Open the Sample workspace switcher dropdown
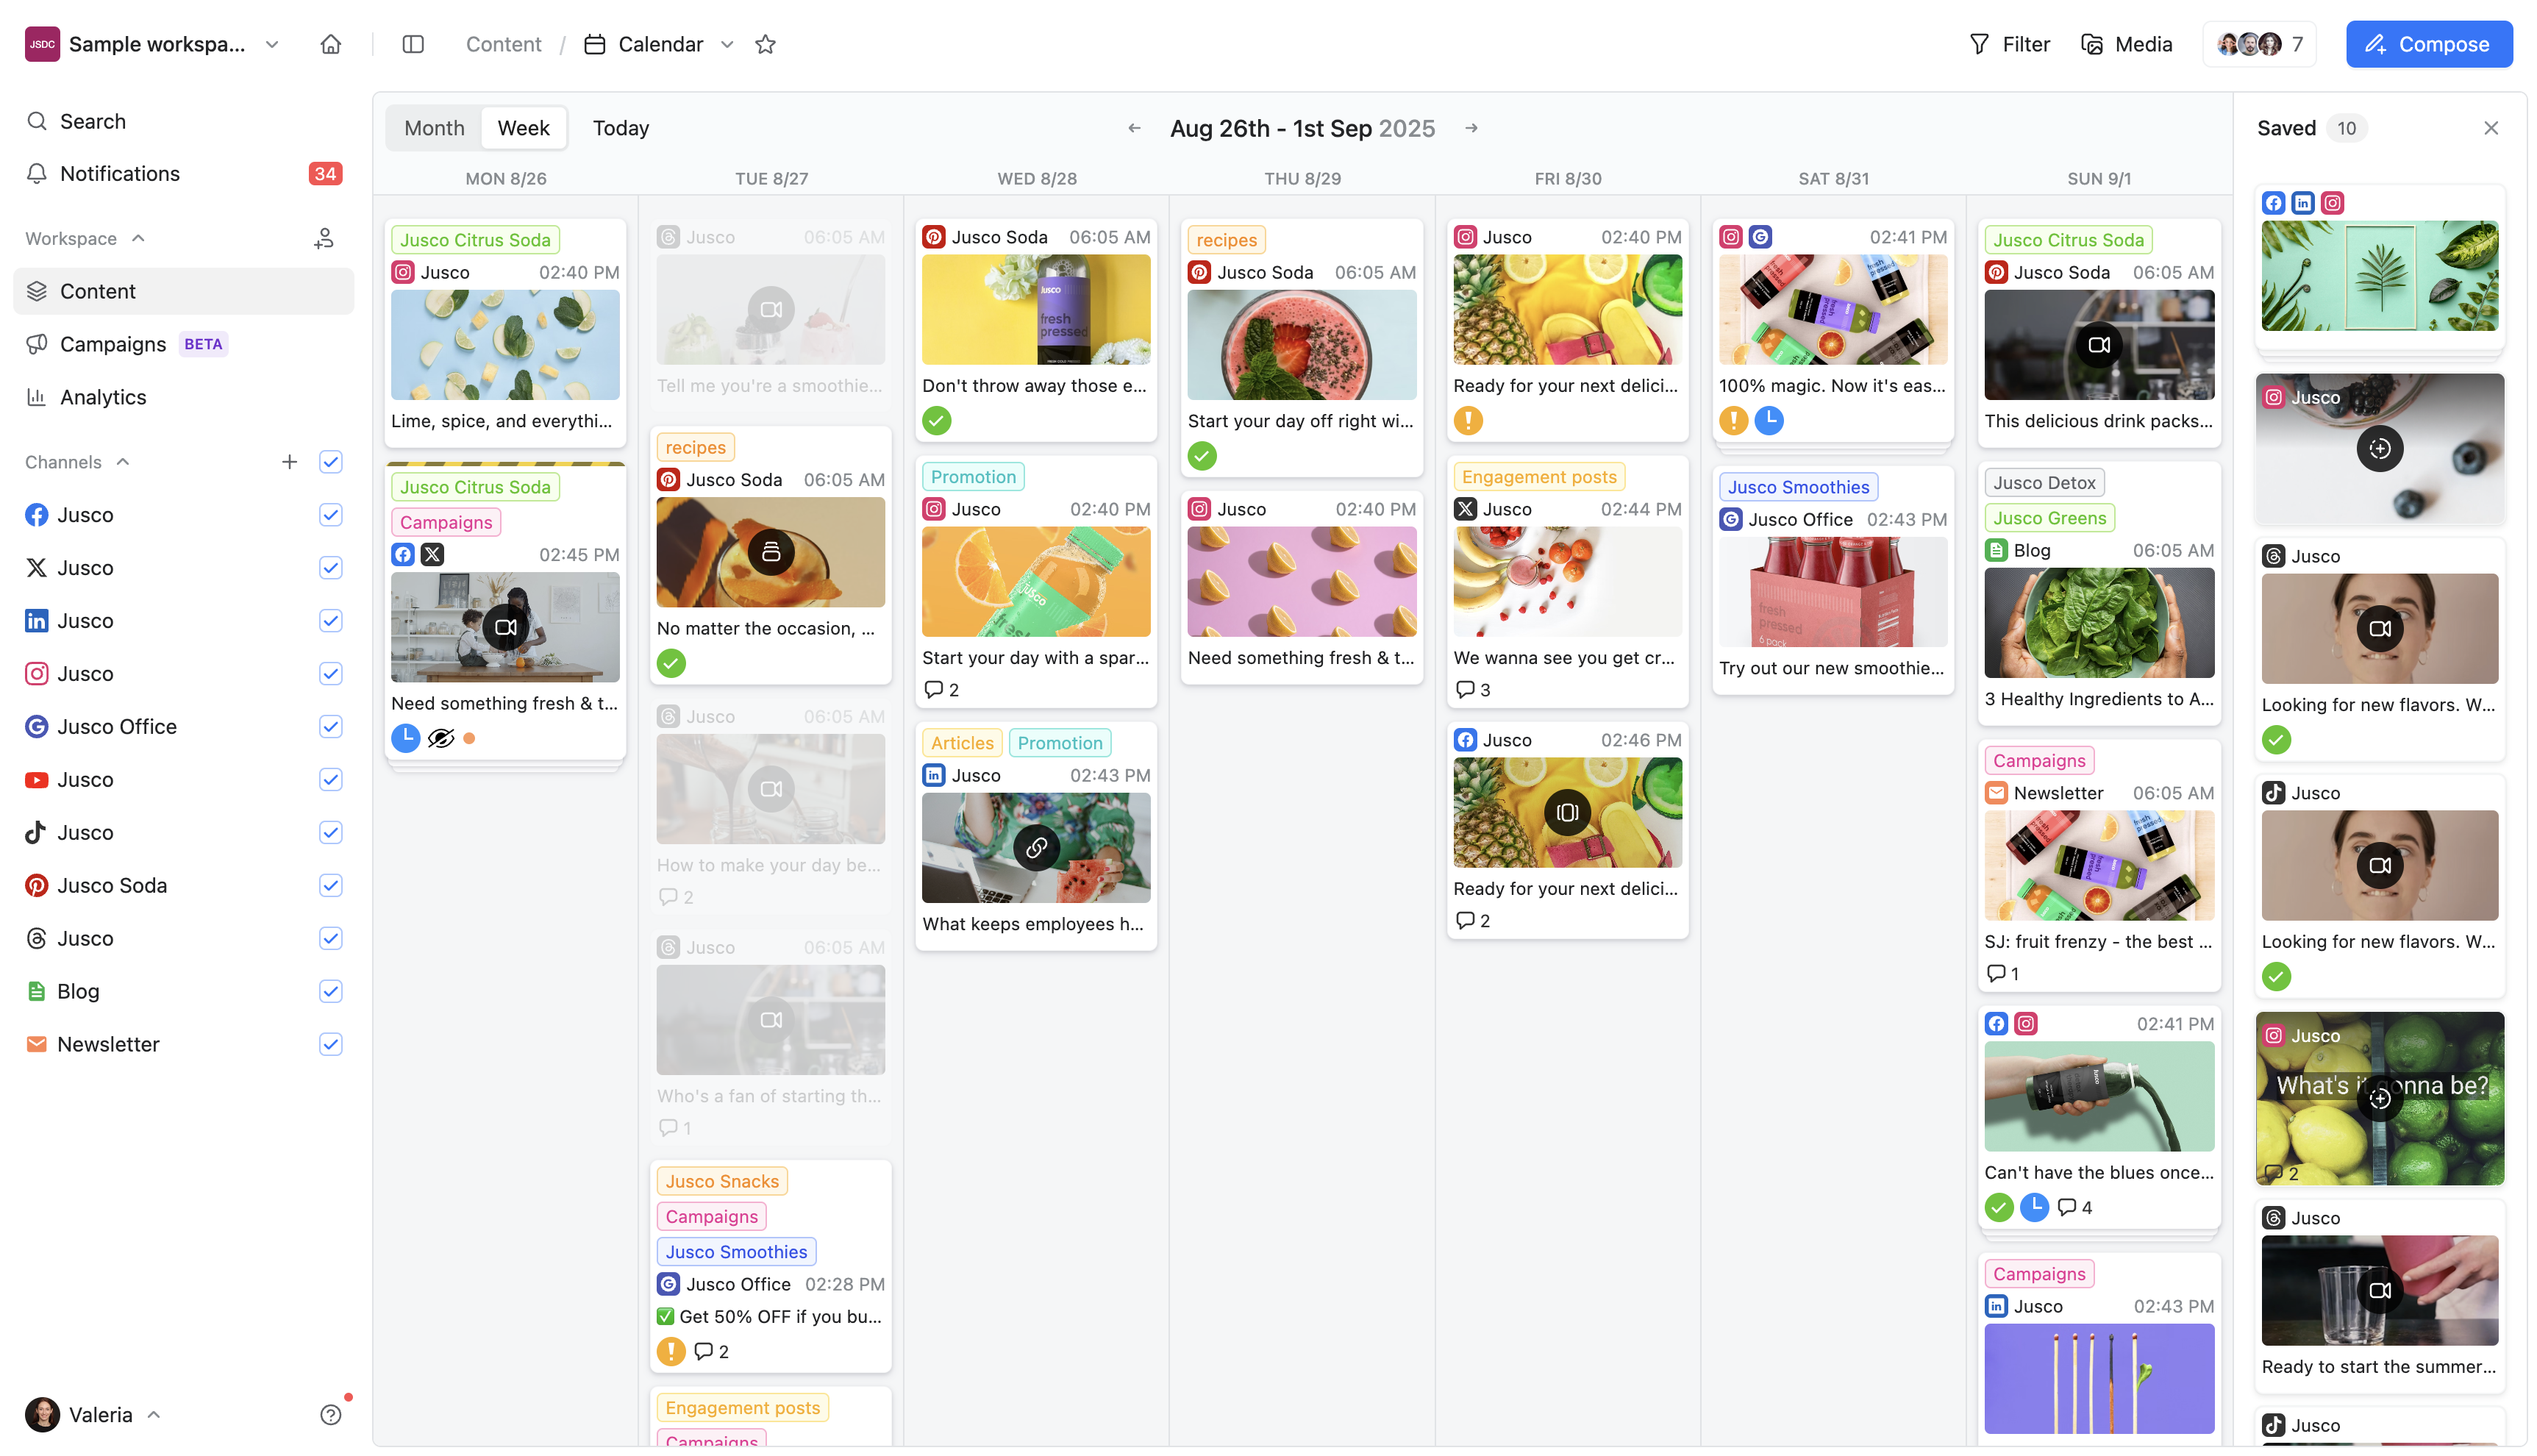The height and width of the screenshot is (1456, 2537). 272,44
